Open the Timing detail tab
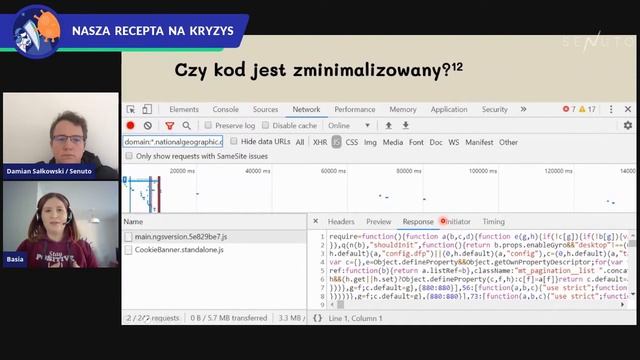This screenshot has width=640, height=360. coord(494,222)
